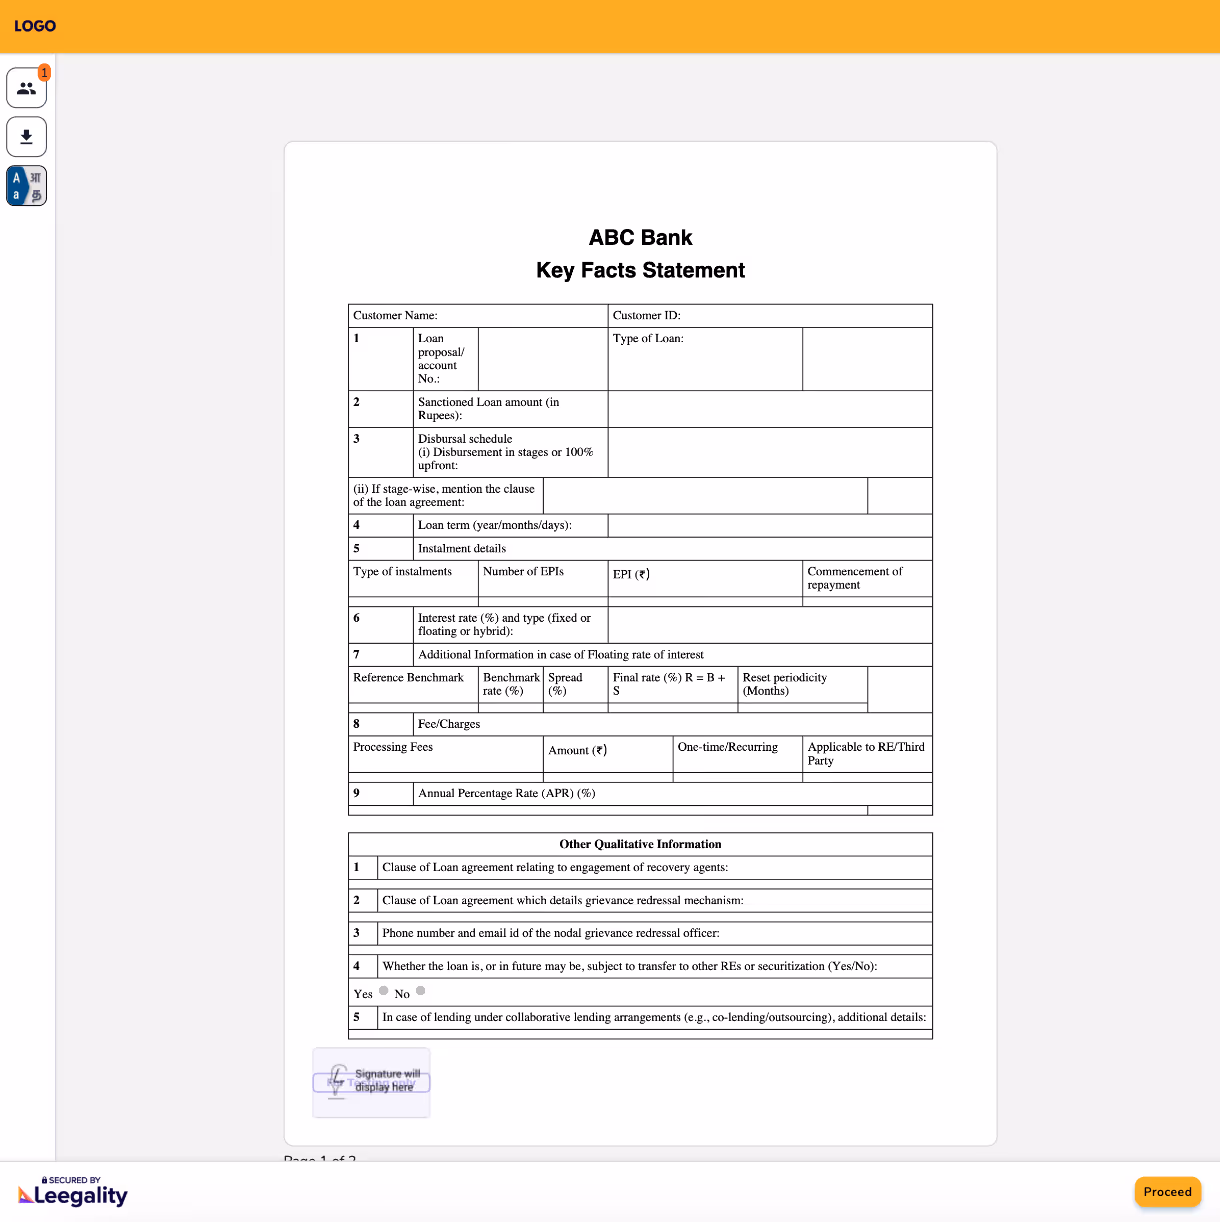Click Applicable to RE/Third Party header
The image size is (1220, 1222).
click(867, 754)
